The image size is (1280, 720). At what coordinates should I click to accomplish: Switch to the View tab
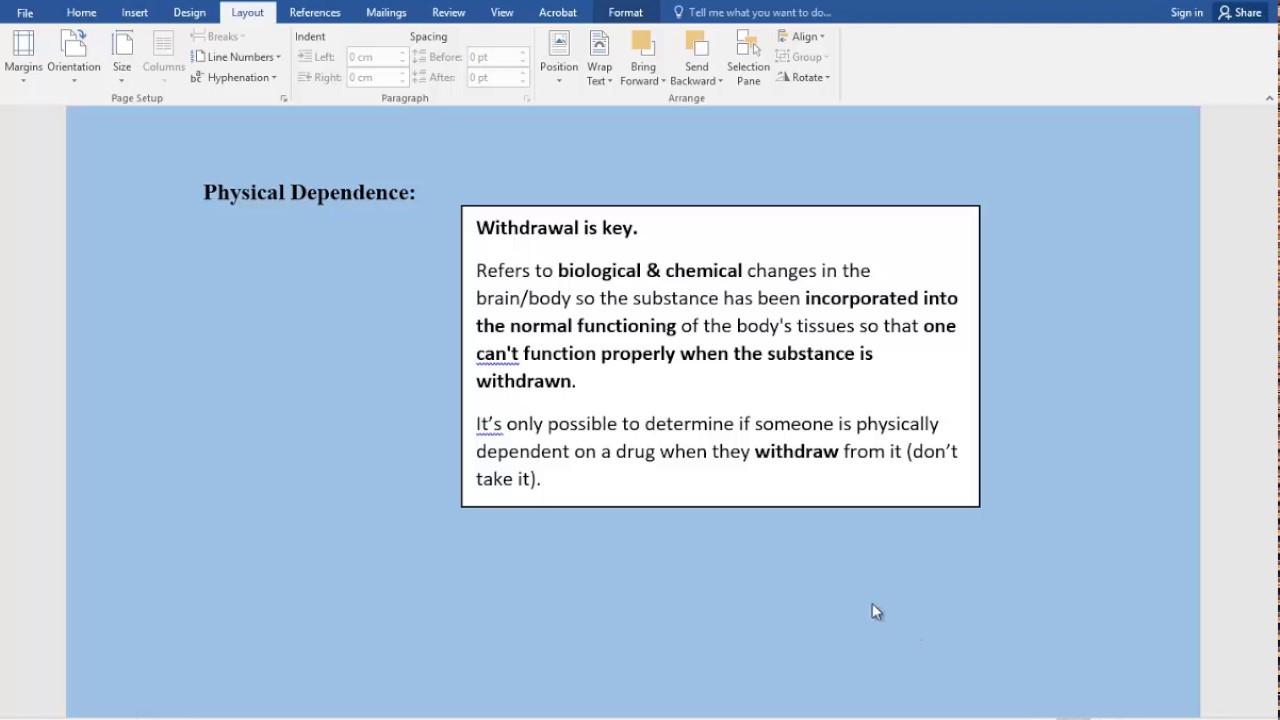[502, 12]
